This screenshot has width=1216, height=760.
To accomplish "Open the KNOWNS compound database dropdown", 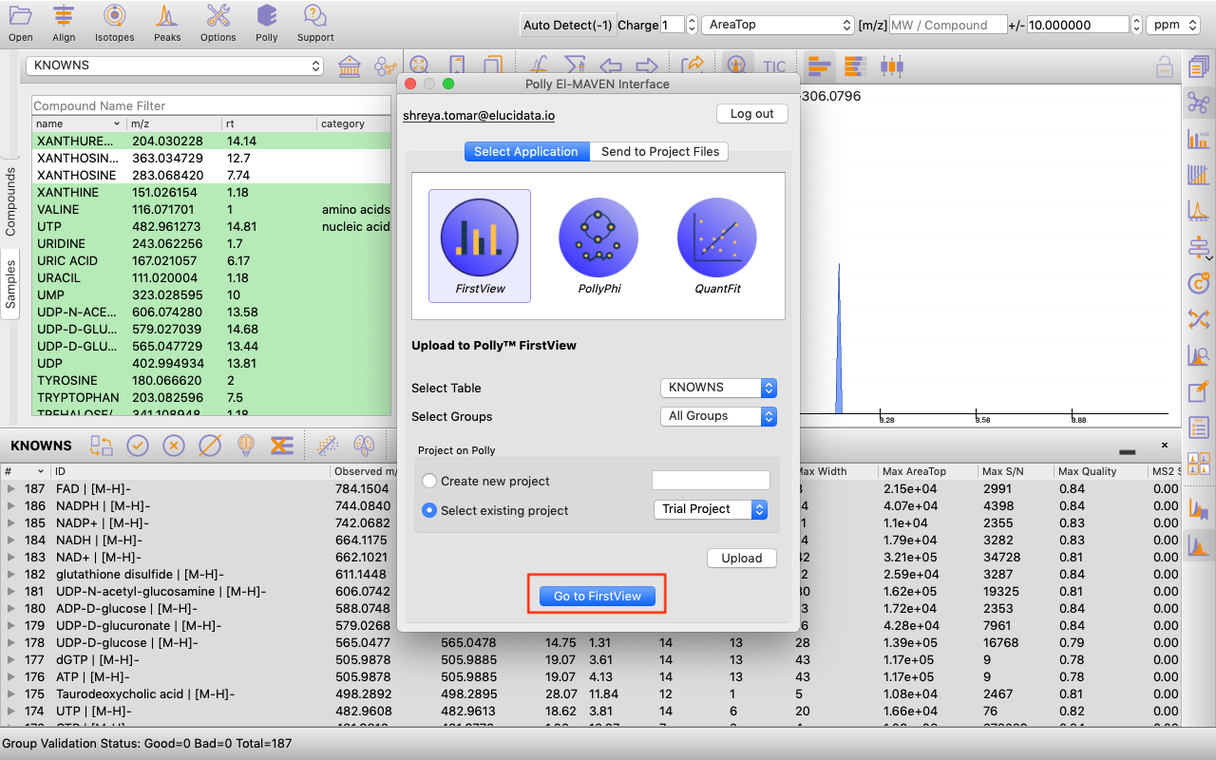I will 175,65.
